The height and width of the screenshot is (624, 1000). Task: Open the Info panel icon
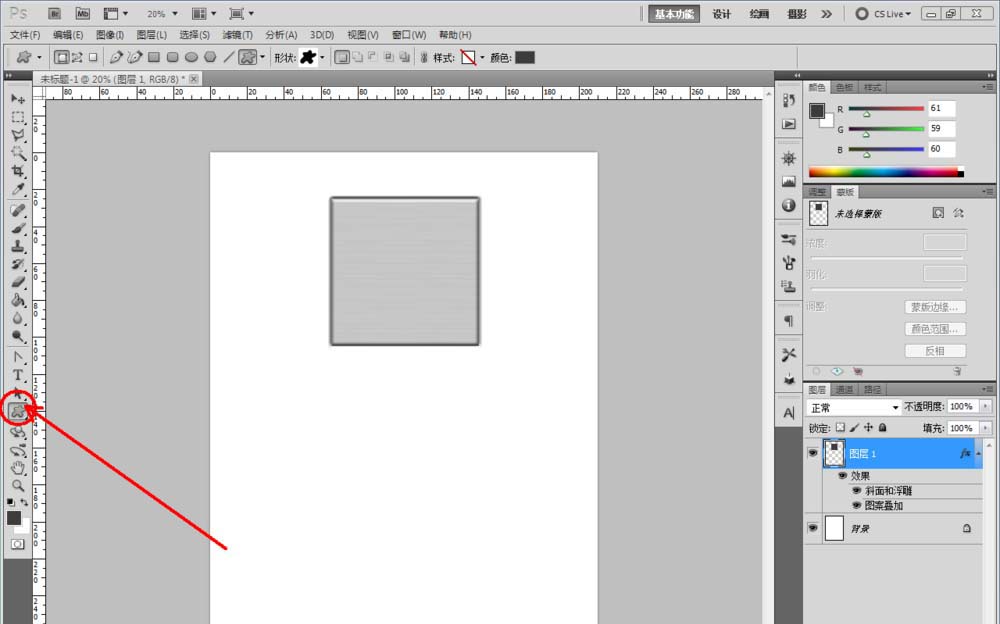789,205
